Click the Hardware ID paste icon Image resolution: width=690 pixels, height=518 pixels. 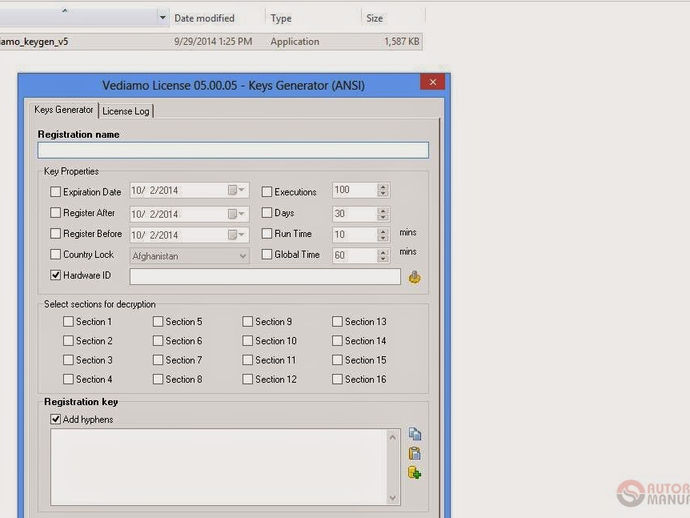[414, 277]
